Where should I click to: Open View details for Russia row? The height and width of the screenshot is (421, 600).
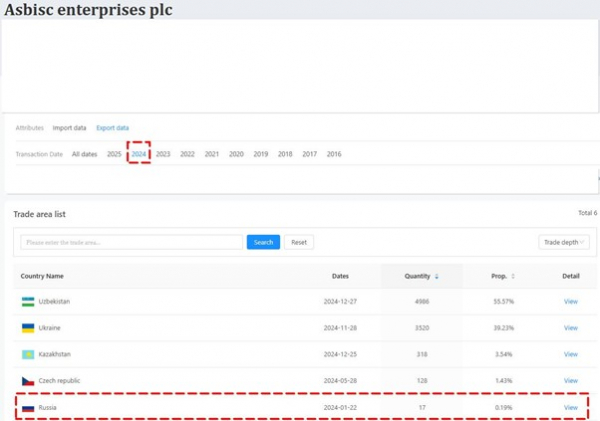(x=570, y=407)
